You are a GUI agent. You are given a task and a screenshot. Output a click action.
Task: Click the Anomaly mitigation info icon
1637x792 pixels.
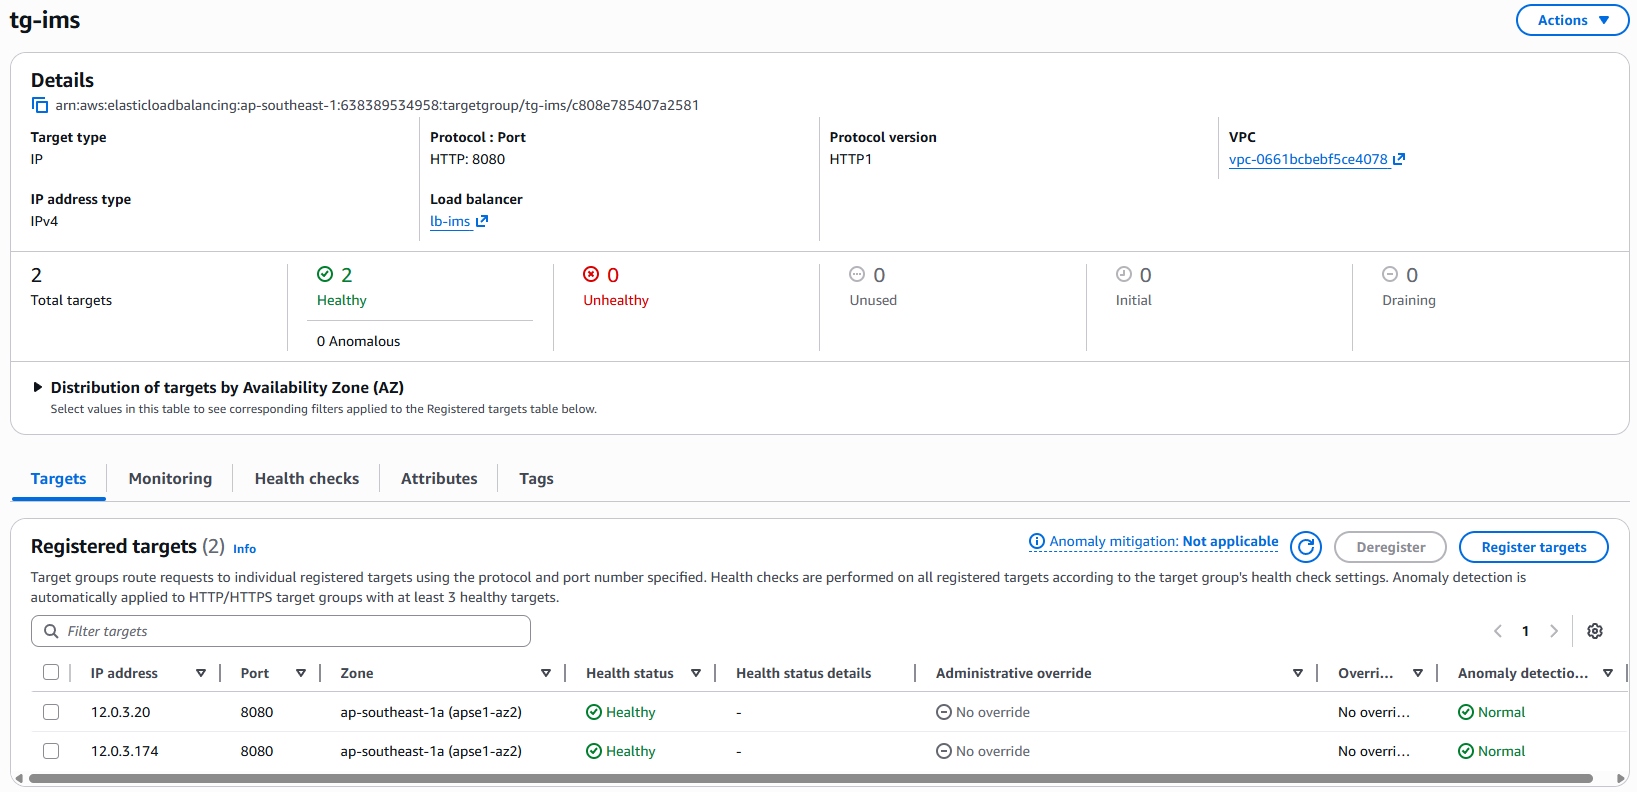(1037, 542)
